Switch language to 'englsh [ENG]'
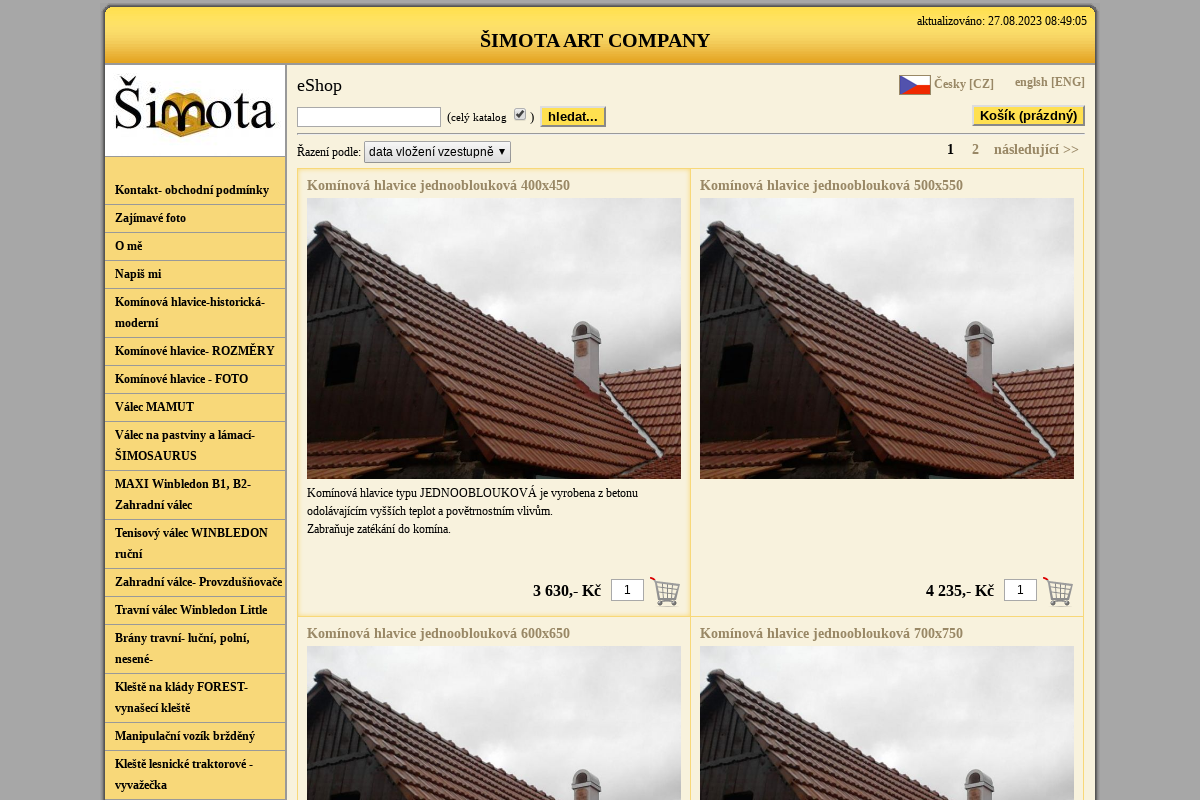1200x800 pixels. [1050, 82]
